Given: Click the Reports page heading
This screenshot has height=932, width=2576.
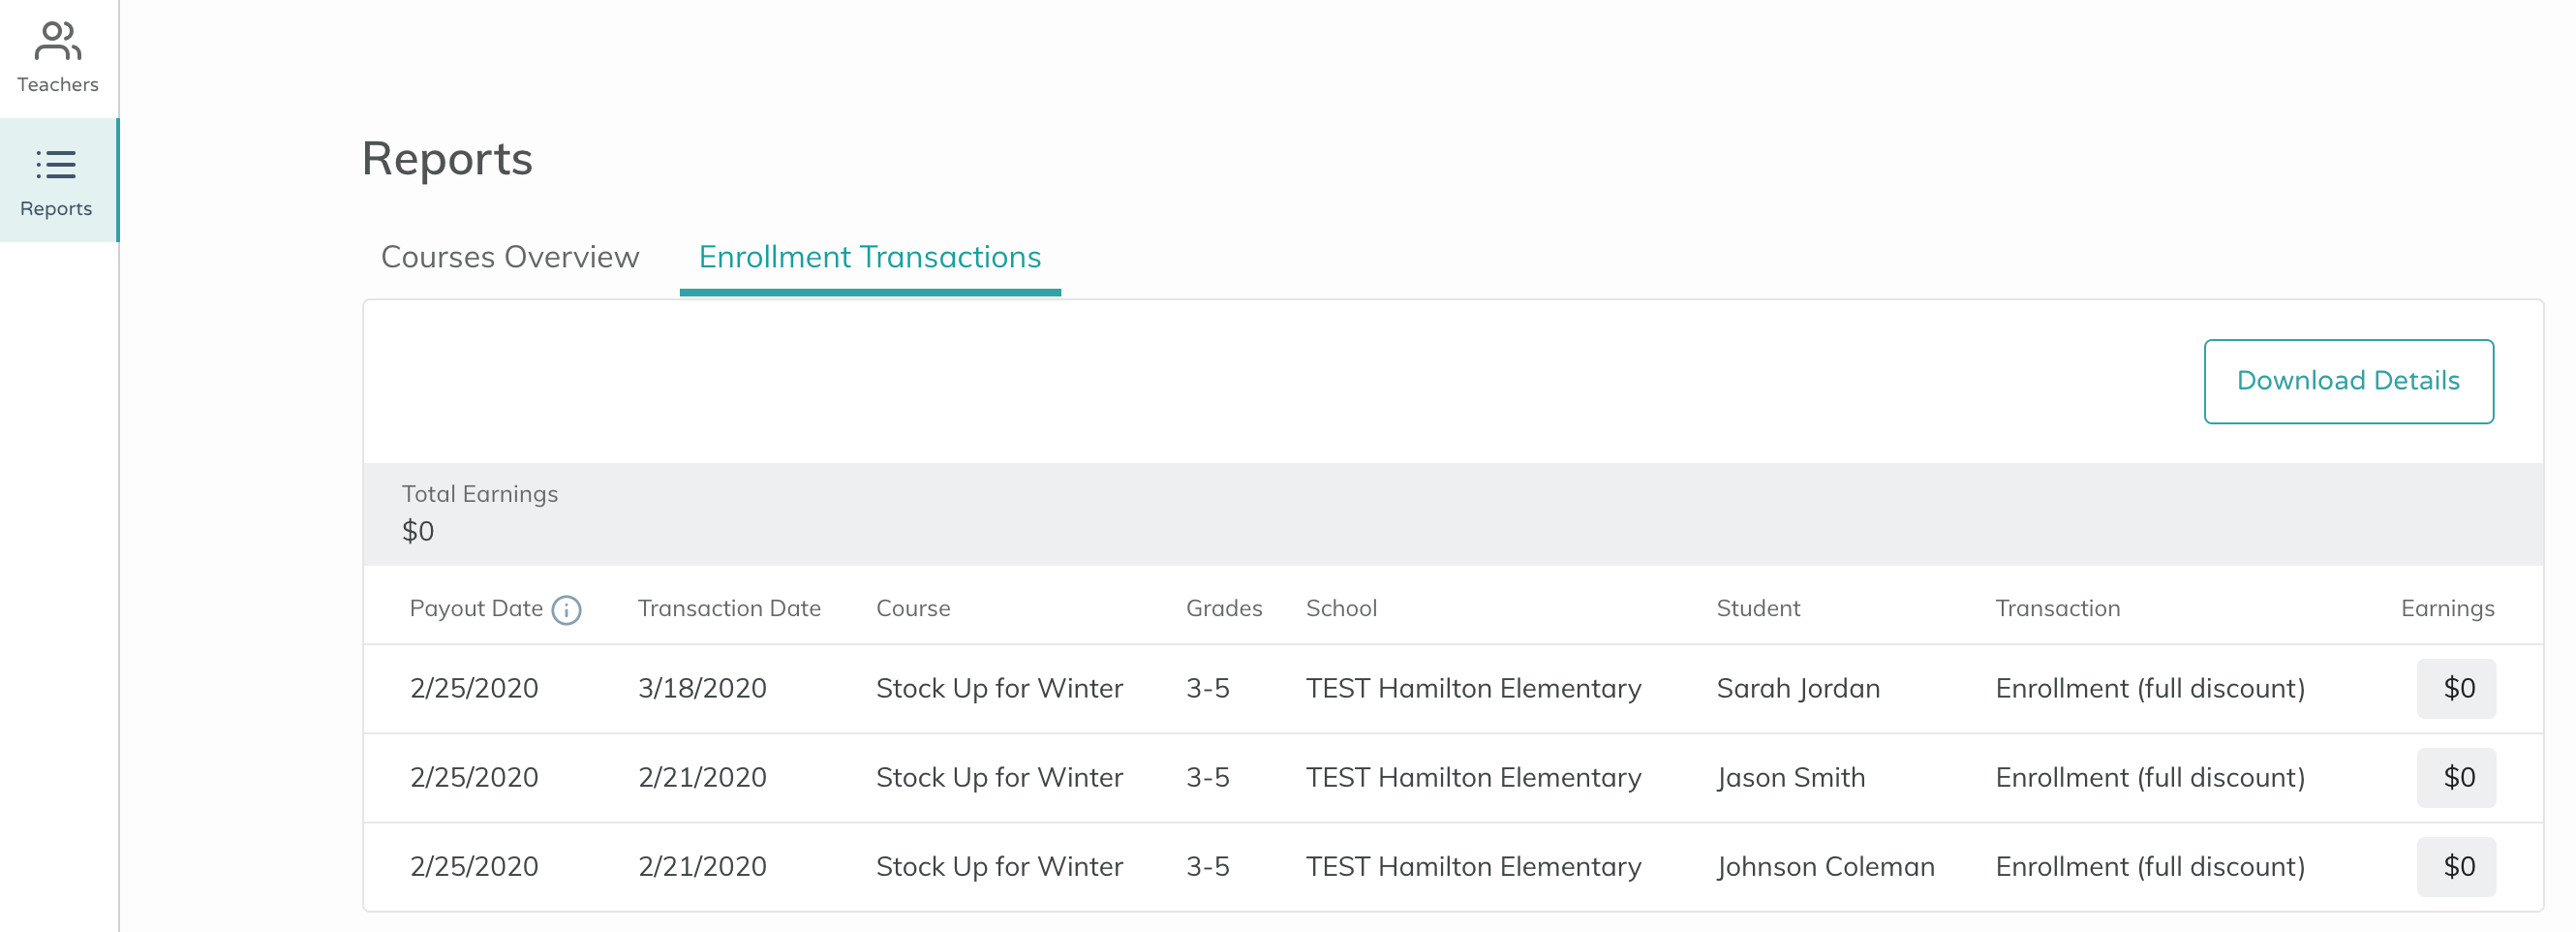Looking at the screenshot, I should point(447,158).
